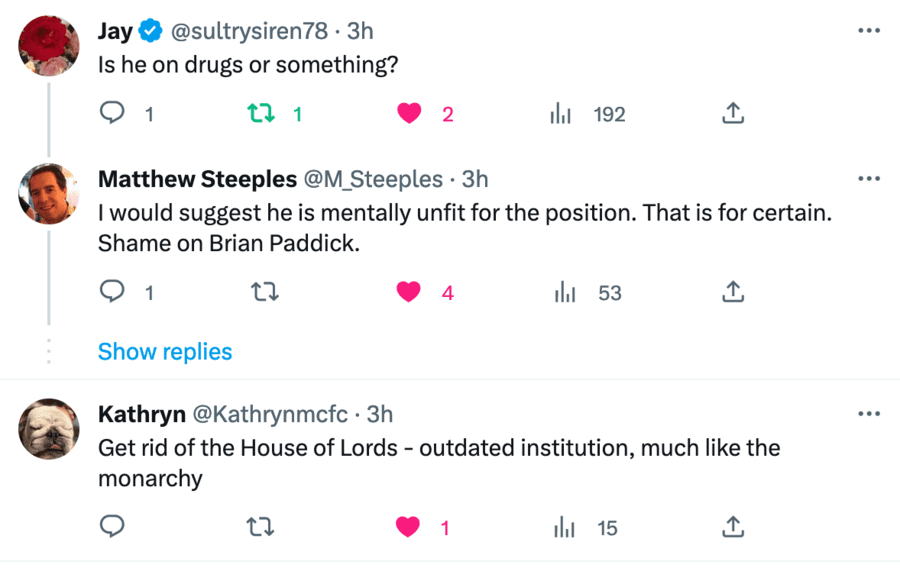Unlike Matthew Steeples' tweet
Viewport: 900px width, 568px height.
[409, 293]
